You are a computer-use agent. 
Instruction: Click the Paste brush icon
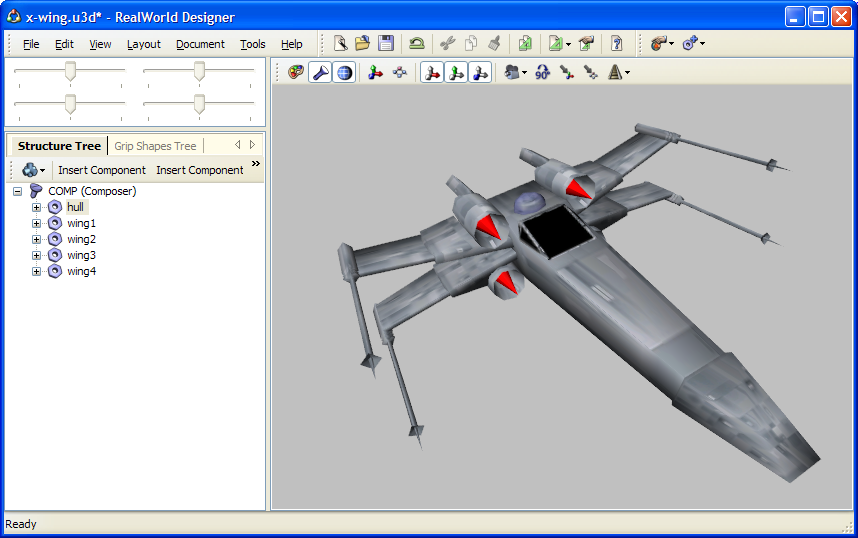pyautogui.click(x=494, y=43)
